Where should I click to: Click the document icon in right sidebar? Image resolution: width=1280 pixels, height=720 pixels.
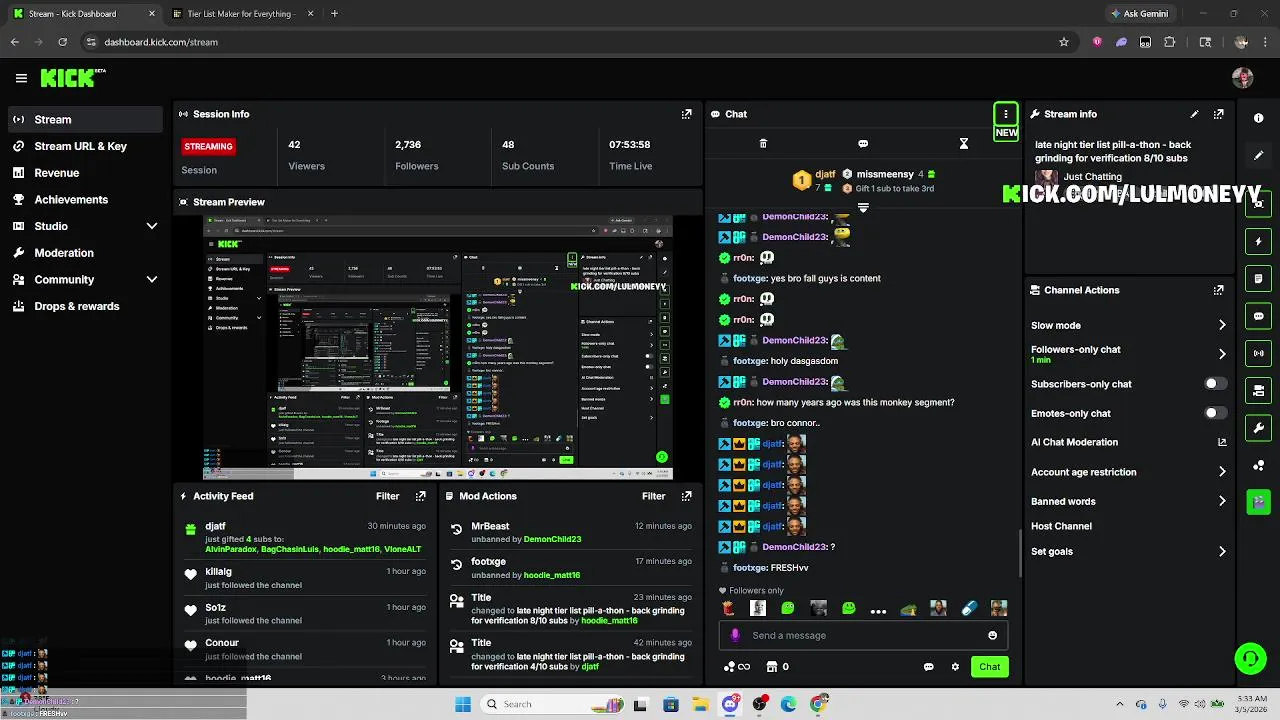click(x=1258, y=279)
